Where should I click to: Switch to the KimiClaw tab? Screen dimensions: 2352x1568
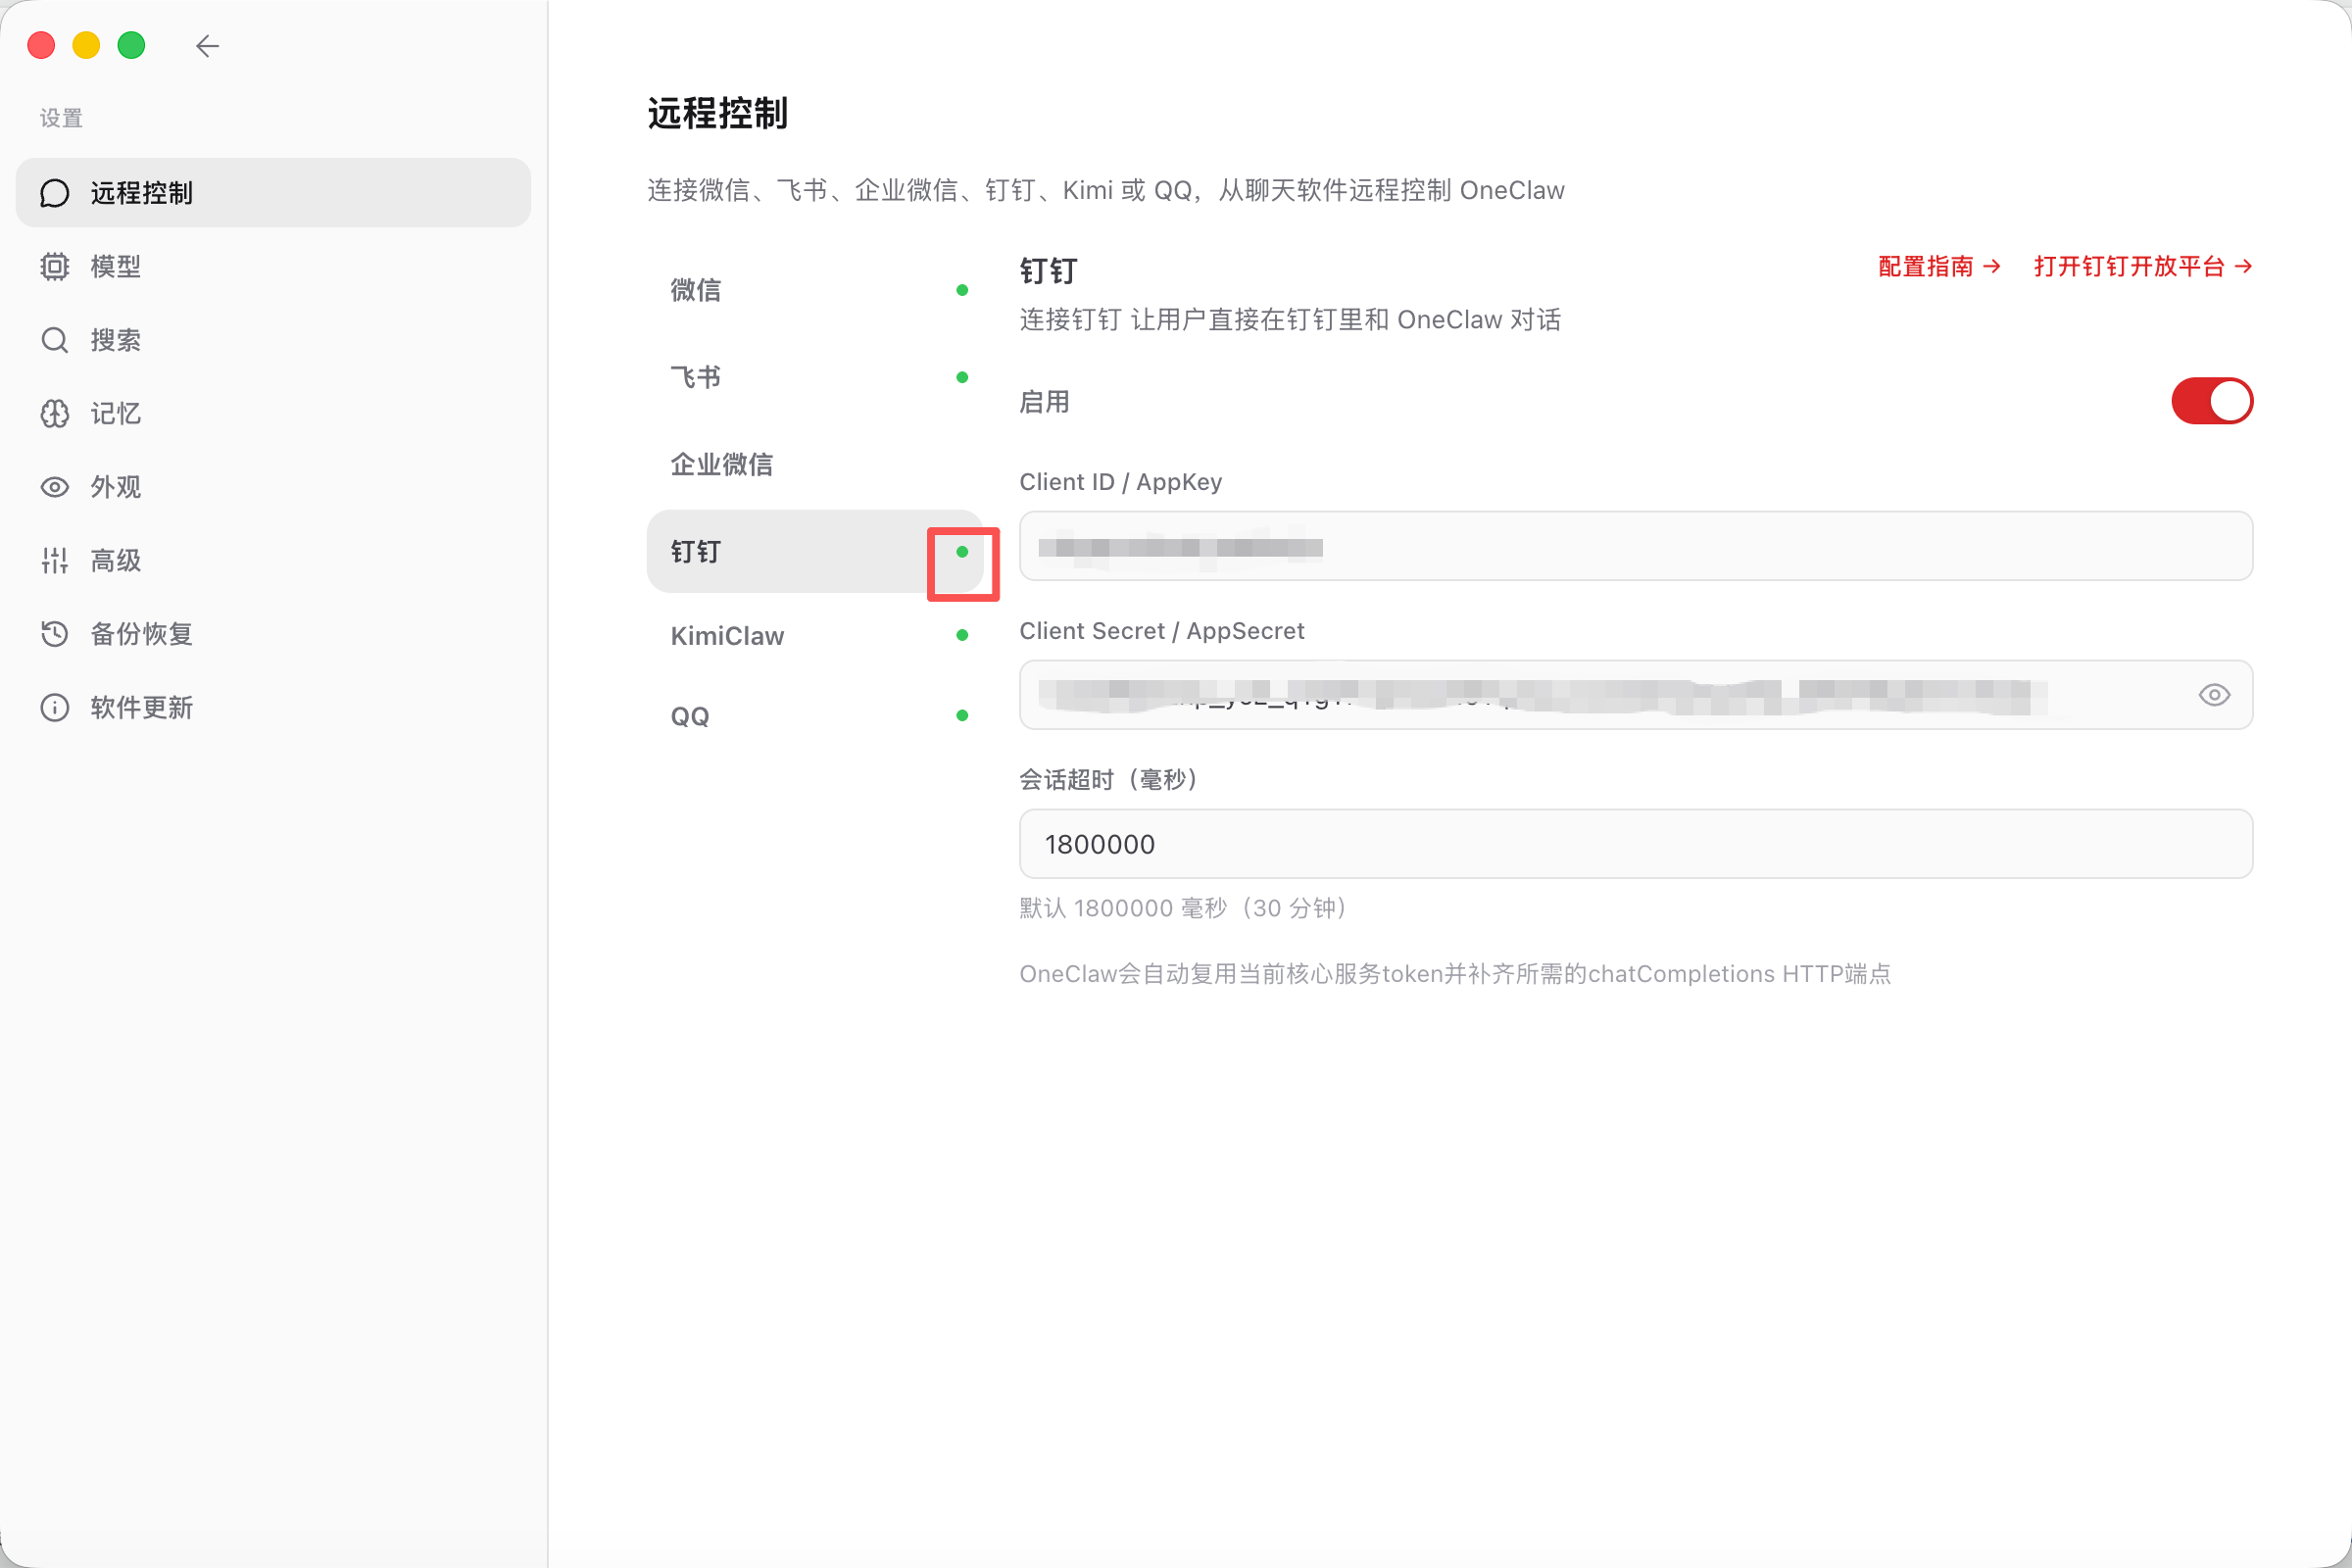click(727, 635)
